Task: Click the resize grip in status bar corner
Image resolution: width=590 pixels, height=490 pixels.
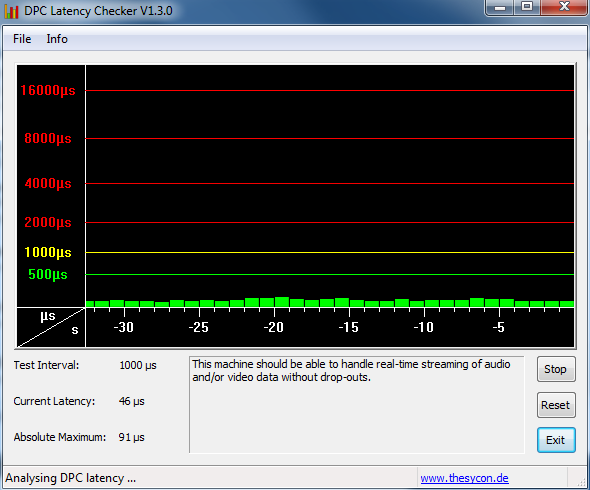Action: tap(582, 482)
